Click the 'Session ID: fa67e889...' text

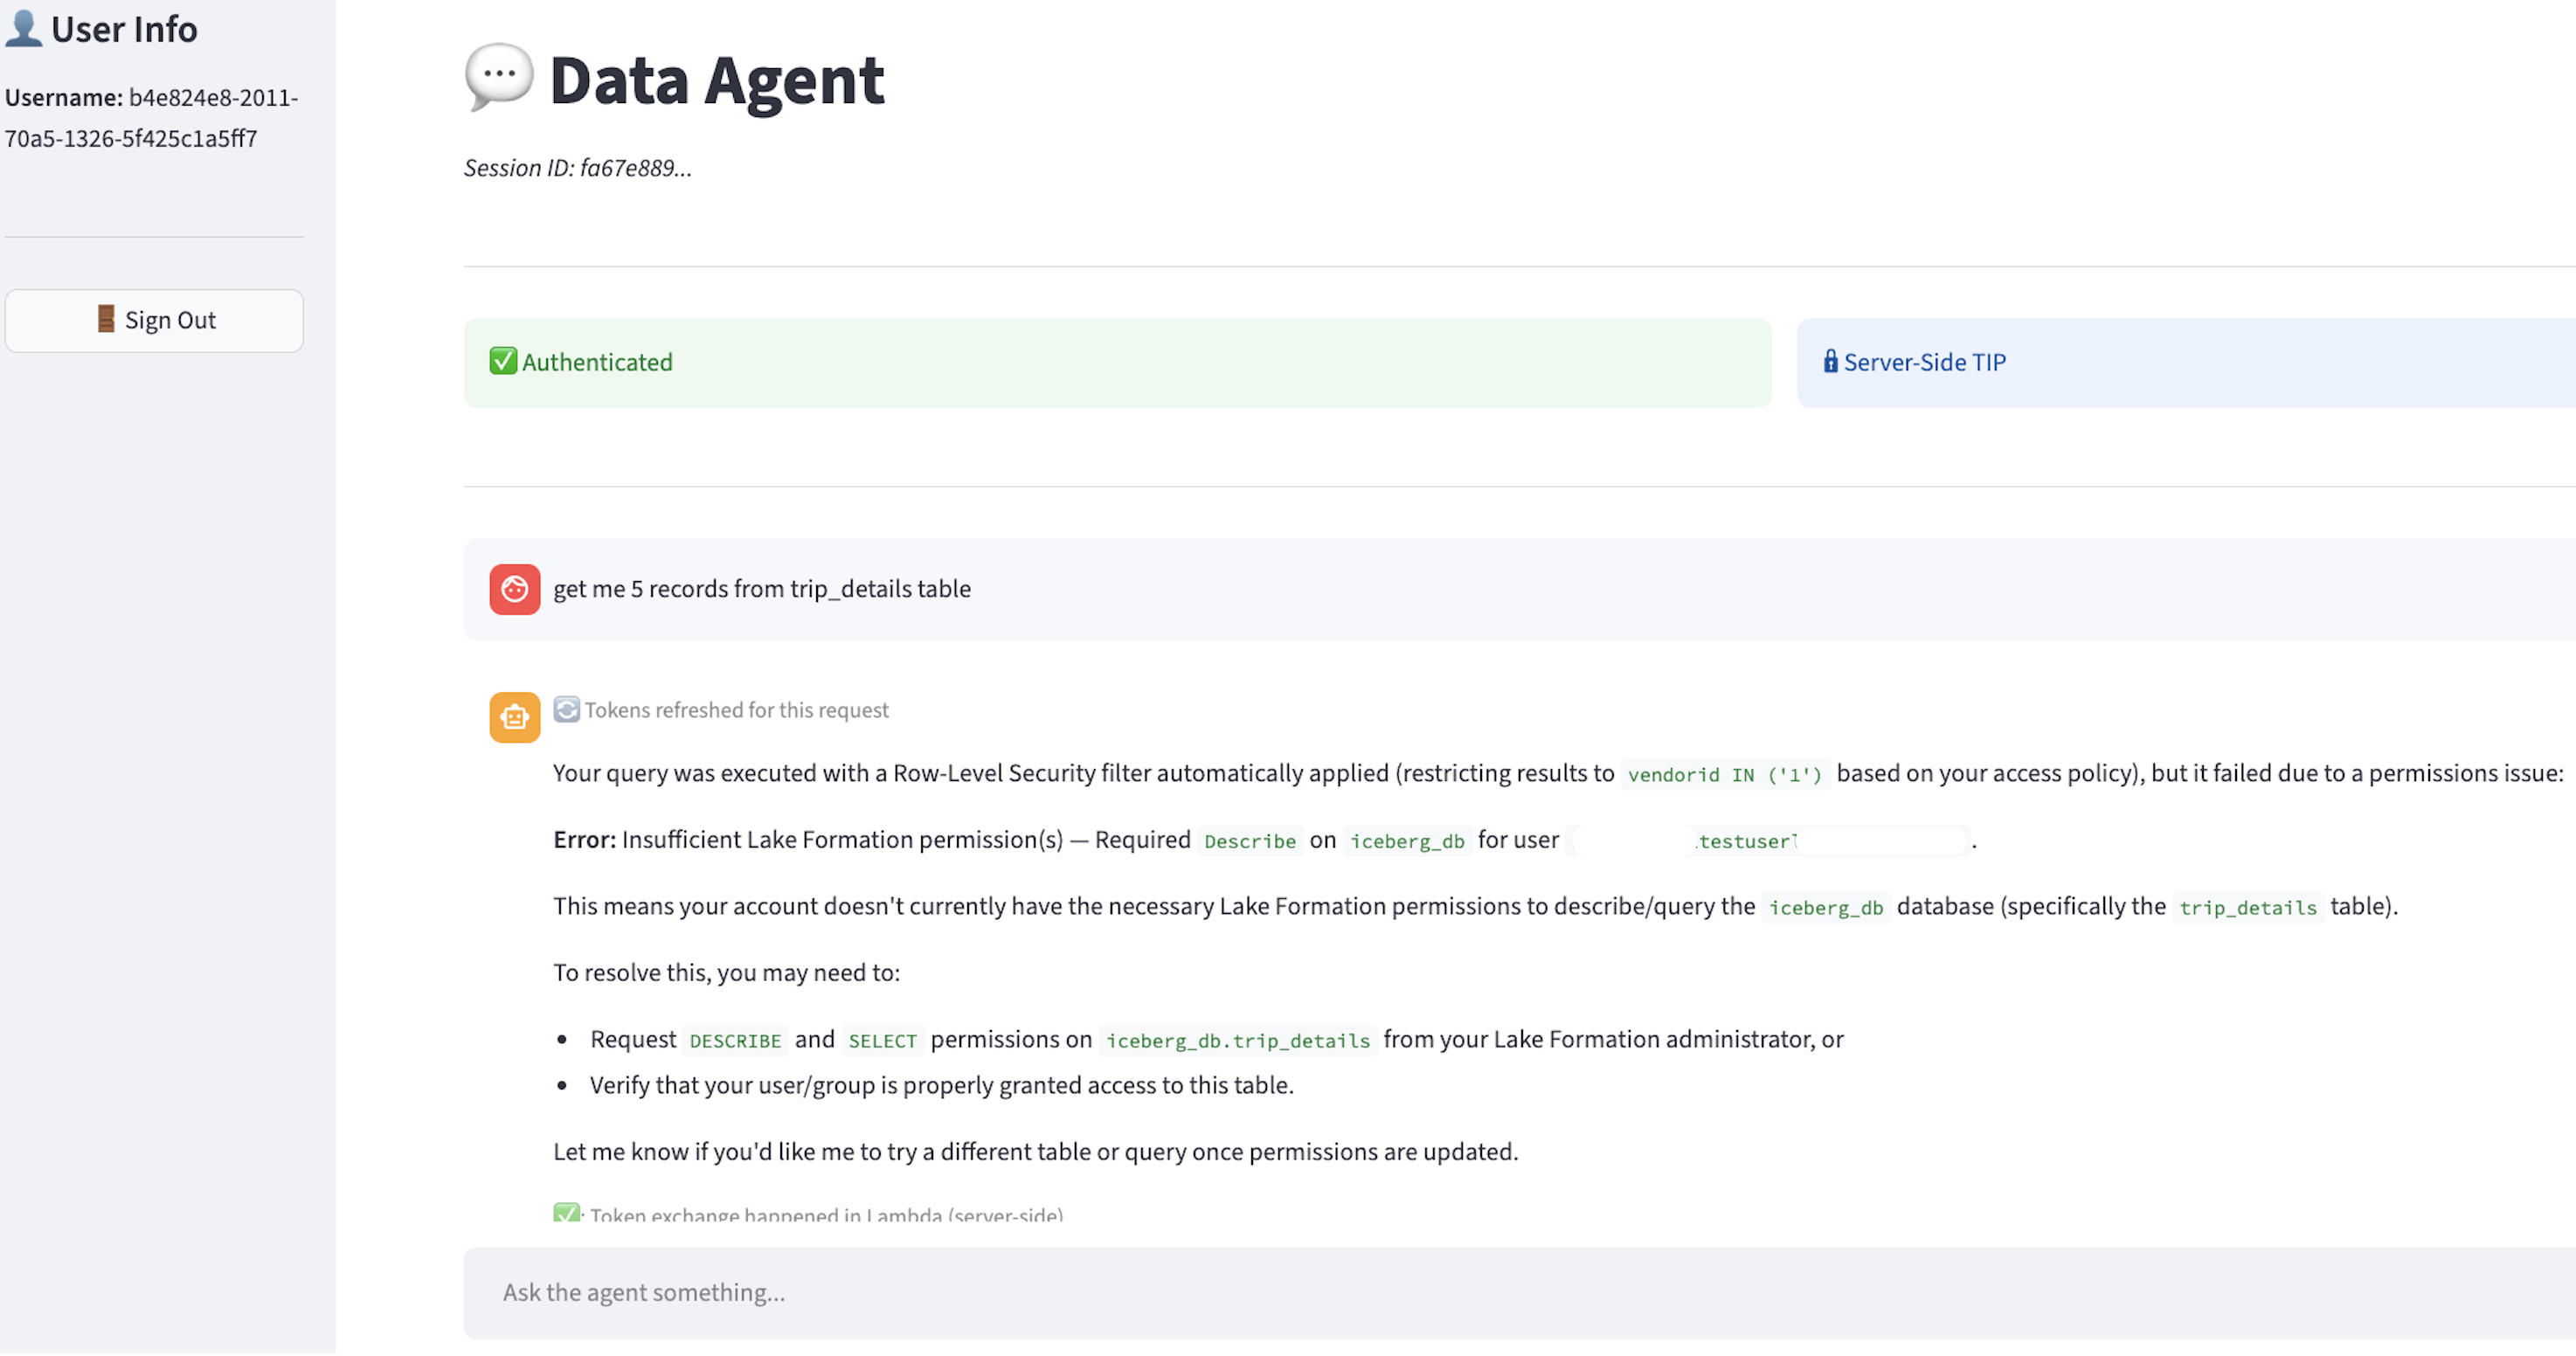pos(578,168)
